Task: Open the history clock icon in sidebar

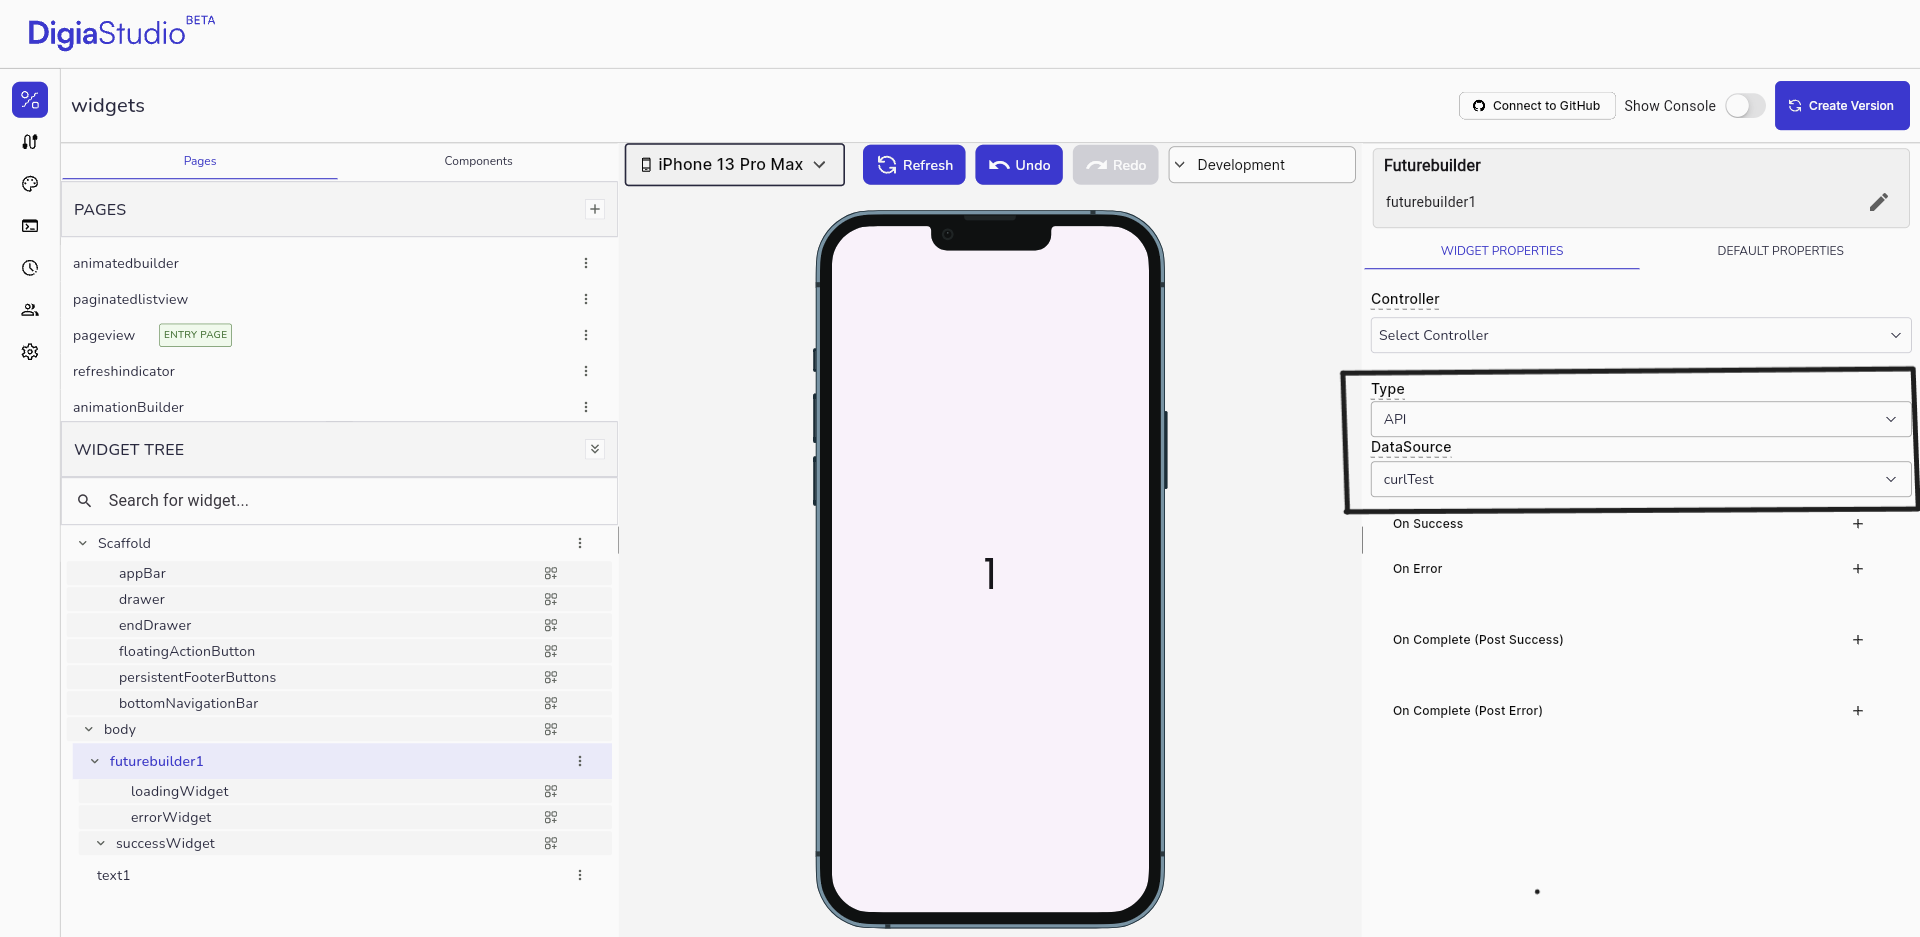Action: tap(30, 268)
